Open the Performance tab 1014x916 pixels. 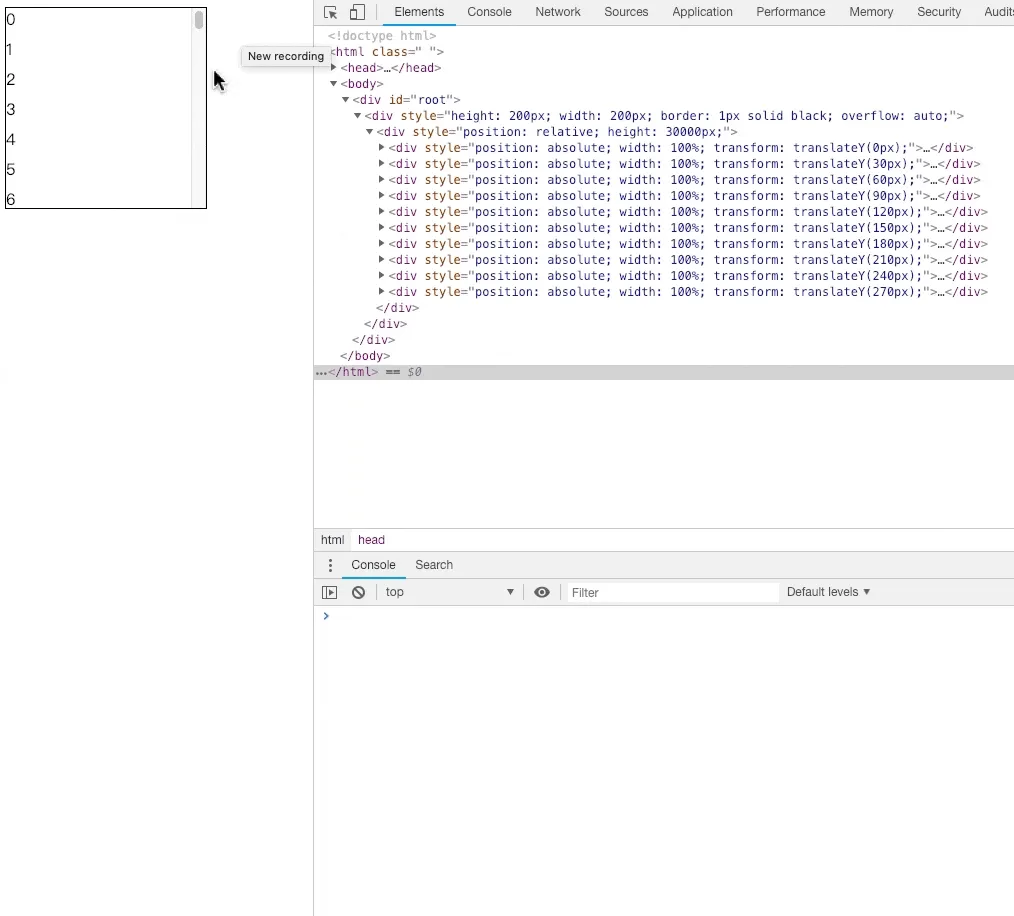tap(791, 12)
